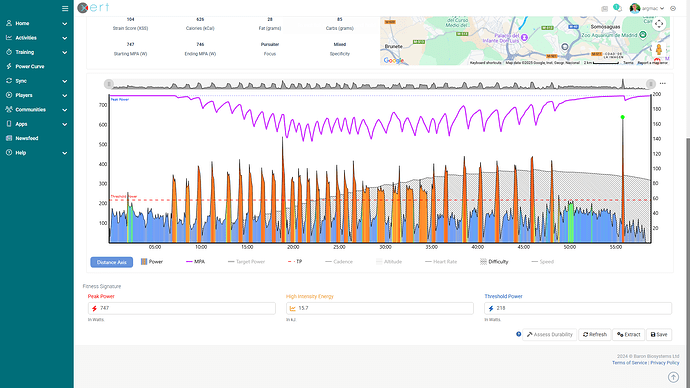Open the user account dropdown
690x388 pixels.
(x=647, y=8)
